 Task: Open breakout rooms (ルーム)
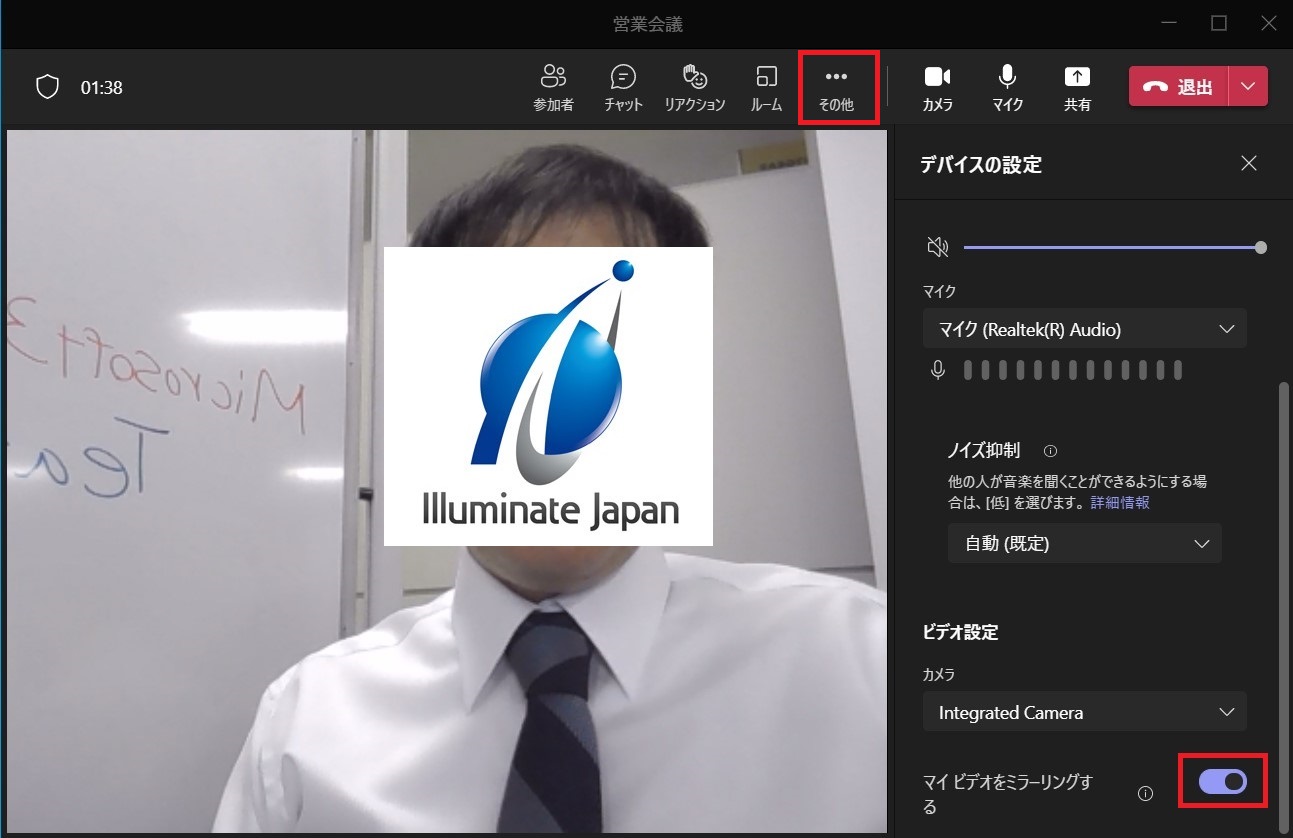(x=766, y=87)
